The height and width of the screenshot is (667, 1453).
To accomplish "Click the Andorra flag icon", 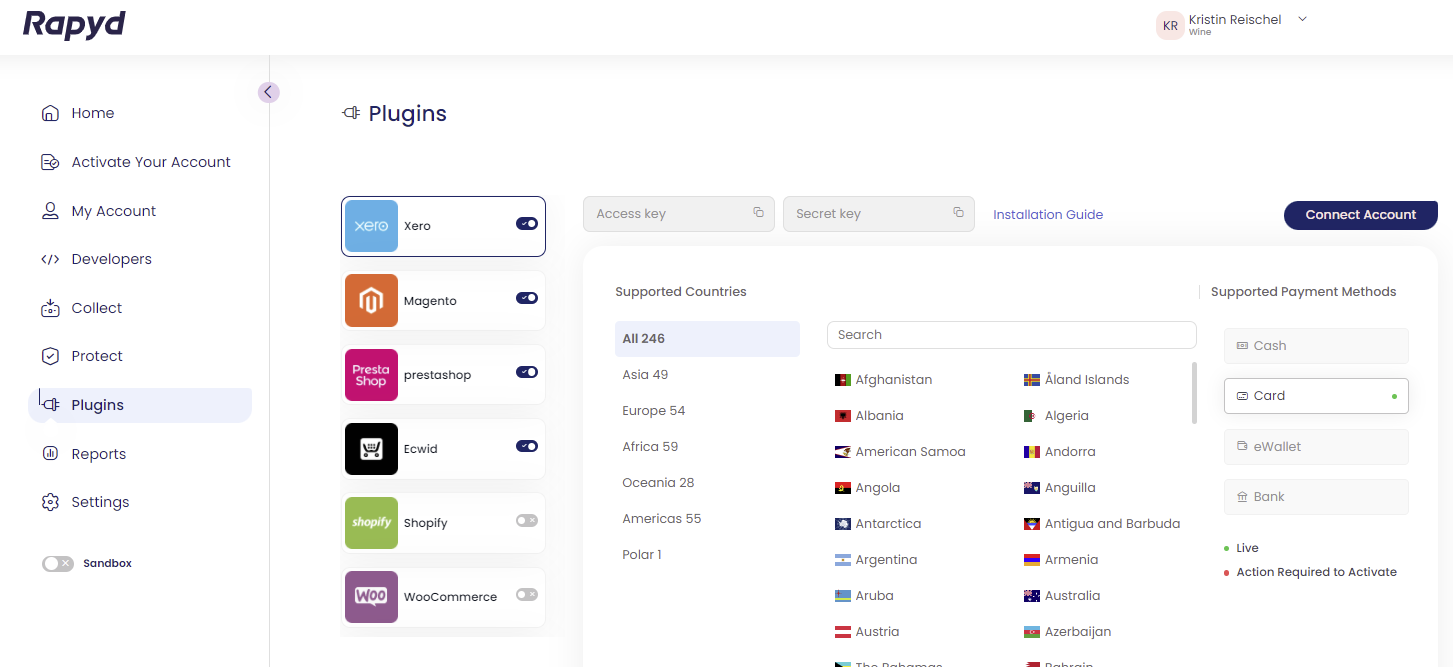I will (1032, 452).
